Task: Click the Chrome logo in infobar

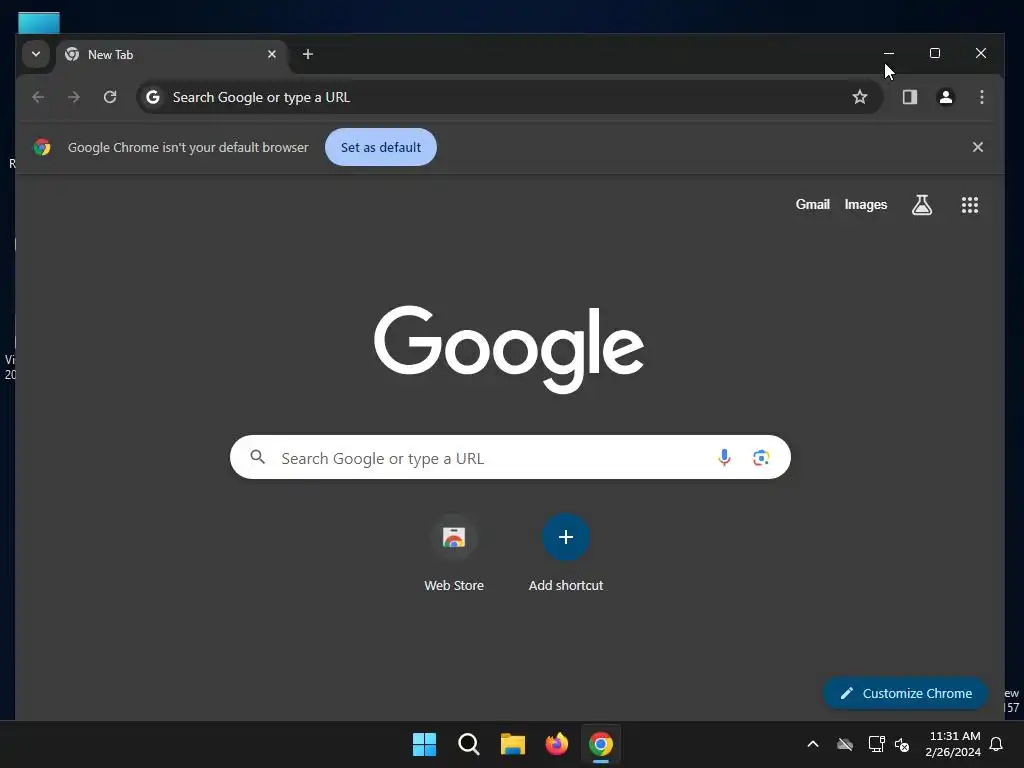Action: click(42, 147)
